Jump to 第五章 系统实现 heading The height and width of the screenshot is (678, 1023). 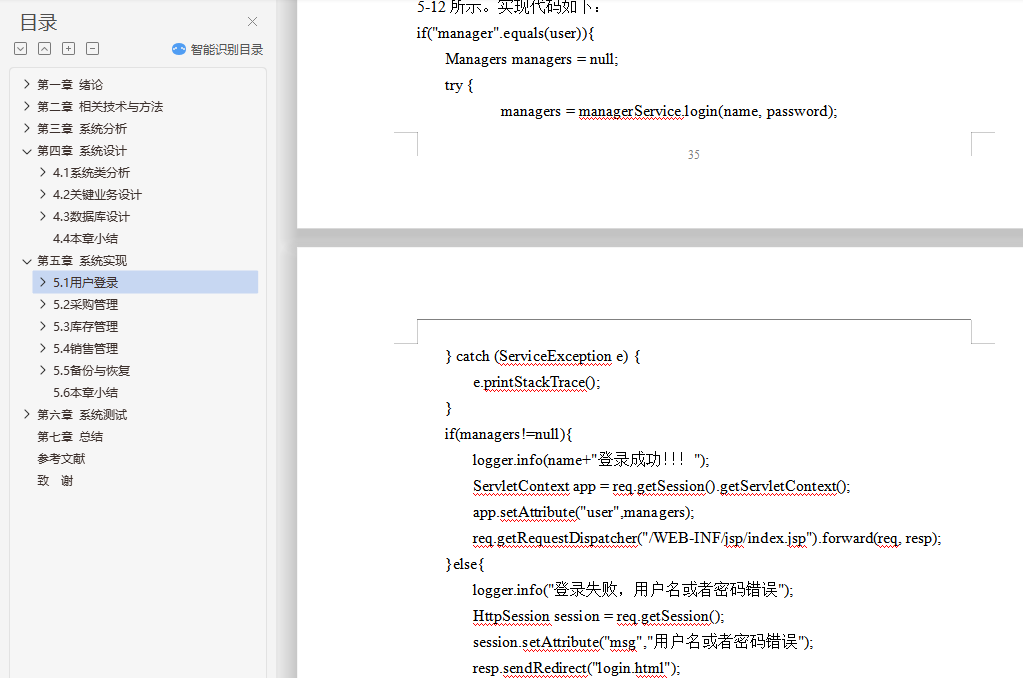click(x=82, y=261)
